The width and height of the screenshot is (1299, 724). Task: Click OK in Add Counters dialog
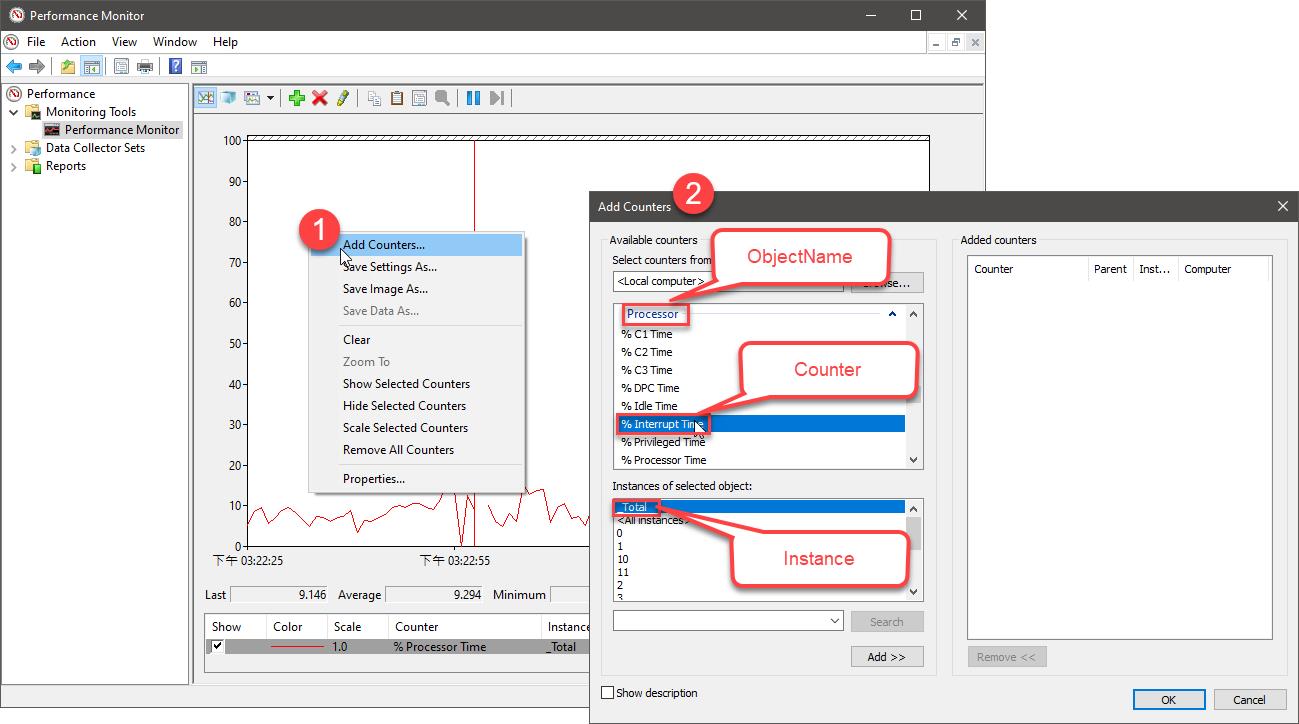[x=1167, y=700]
